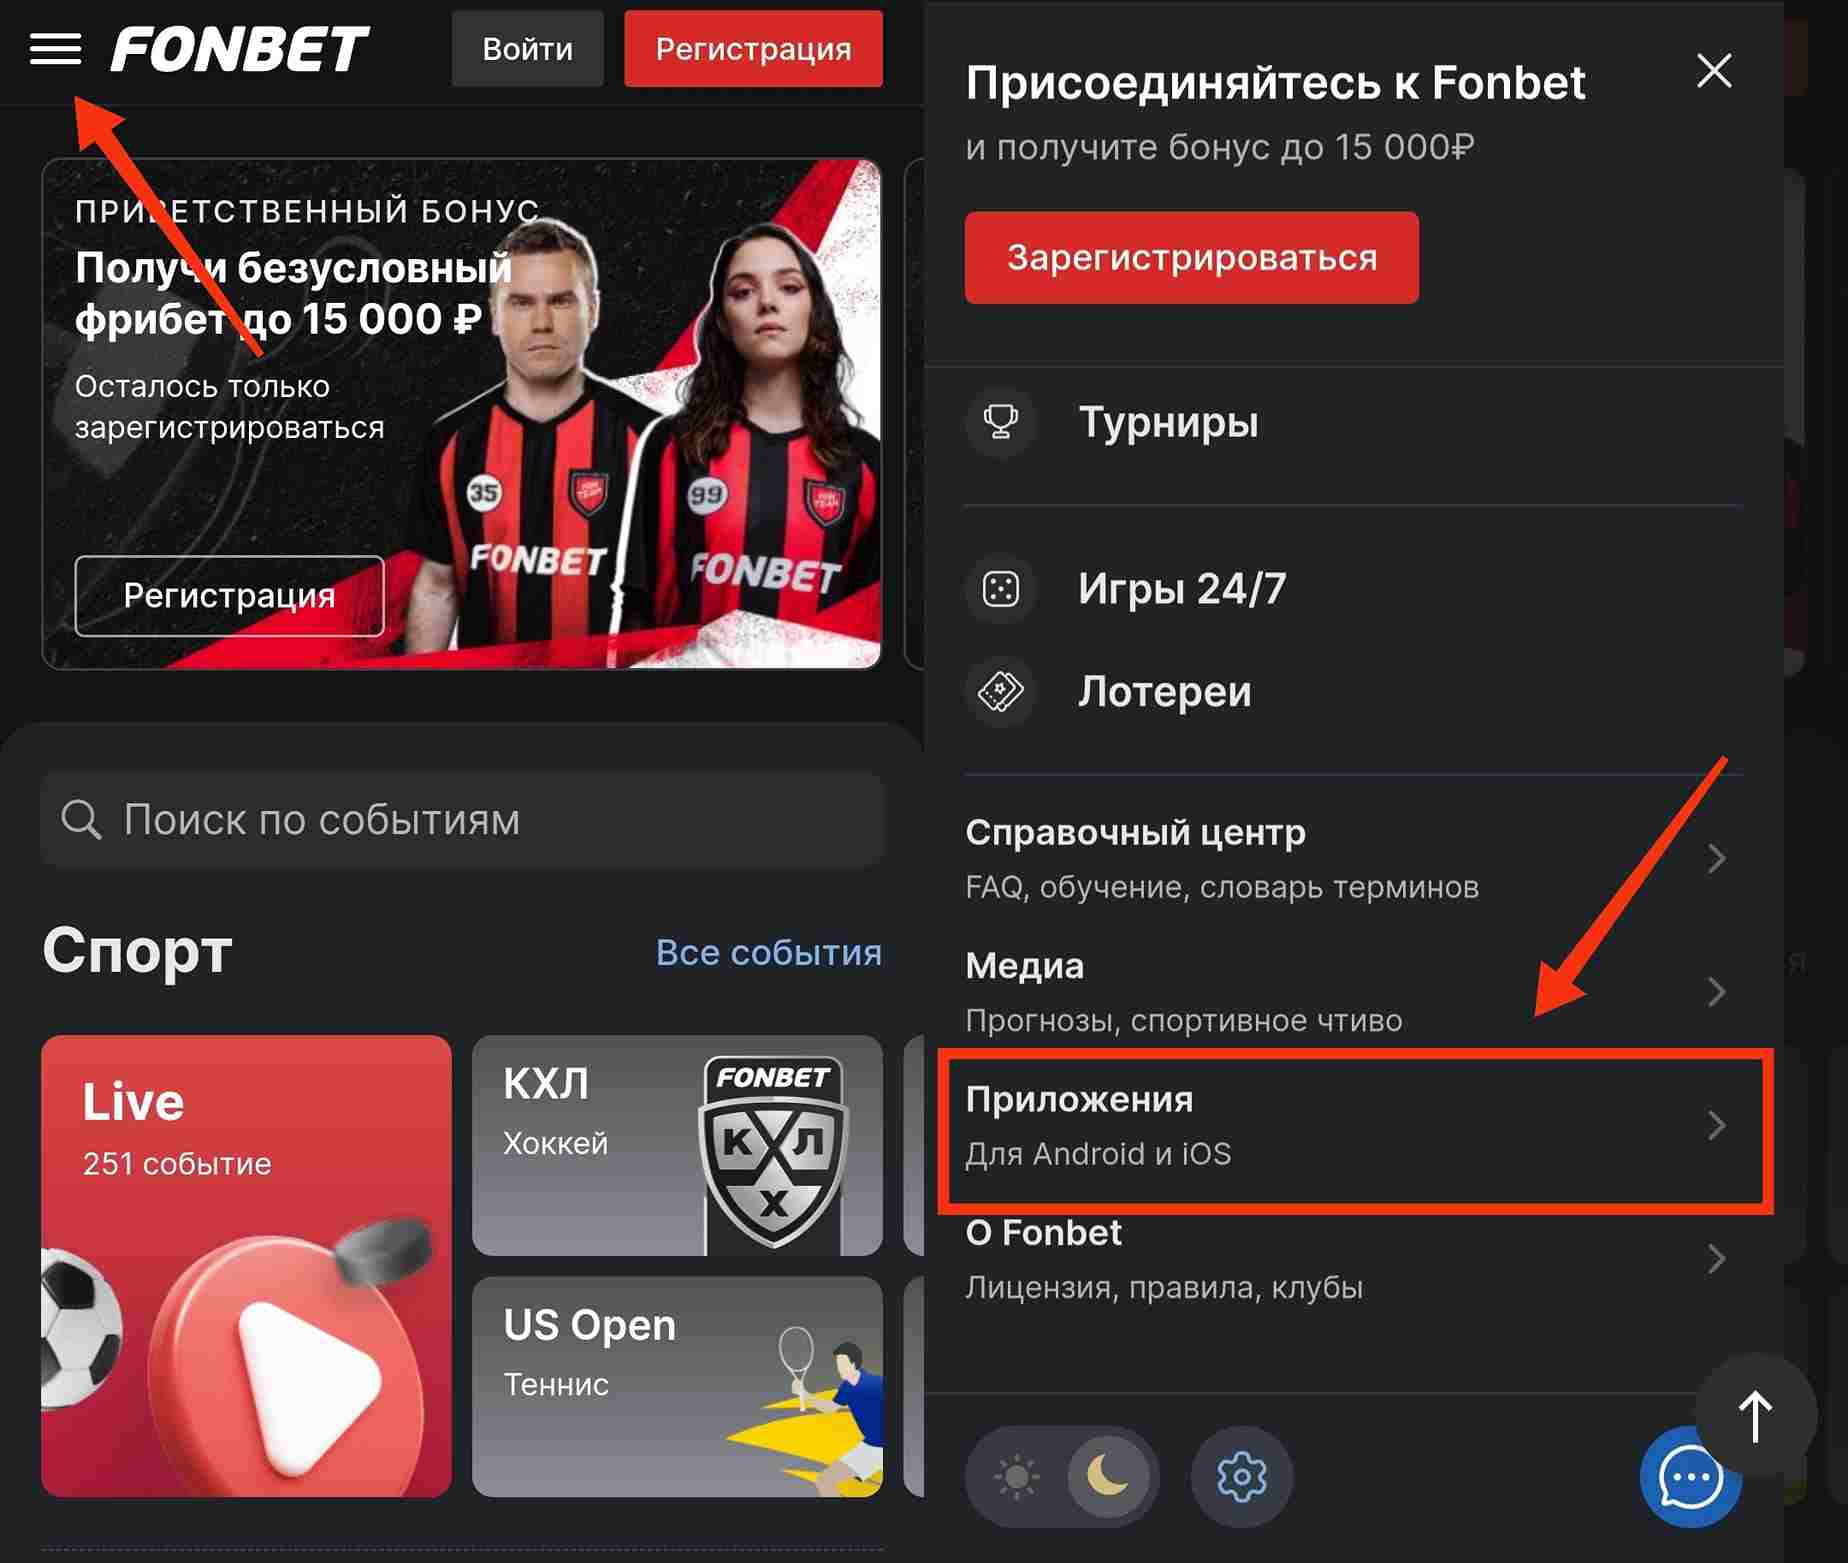Screen dimensions: 1848x1563
Task: Click the Игры 24/7 dice icon
Action: pos(1000,589)
